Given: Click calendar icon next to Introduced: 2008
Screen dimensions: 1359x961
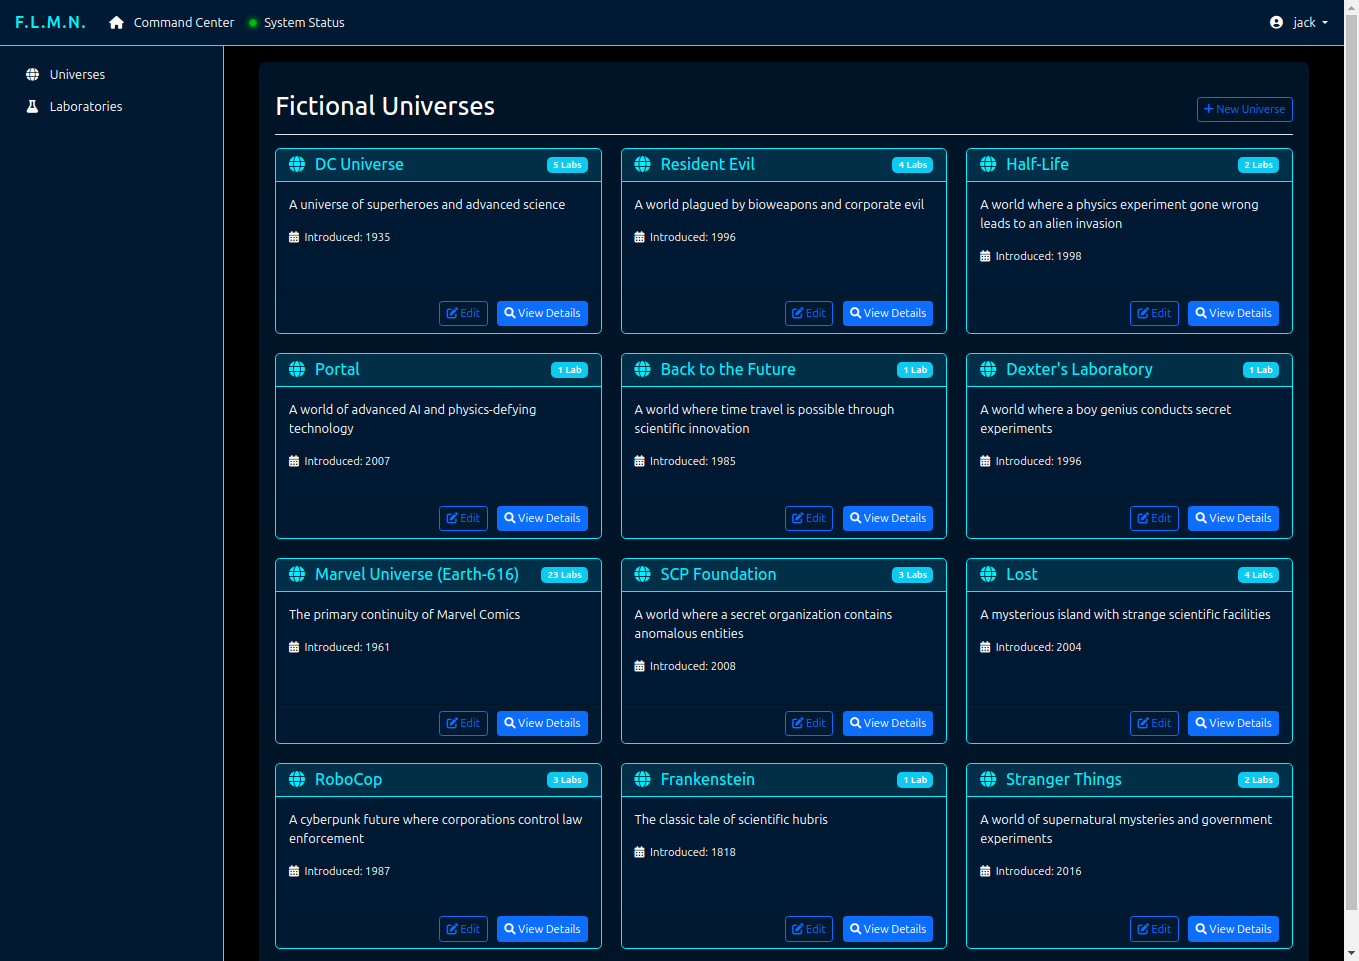Looking at the screenshot, I should point(639,666).
